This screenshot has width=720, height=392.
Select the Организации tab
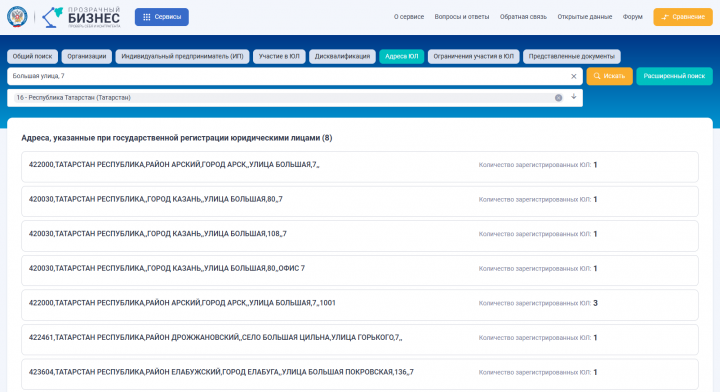(x=86, y=56)
